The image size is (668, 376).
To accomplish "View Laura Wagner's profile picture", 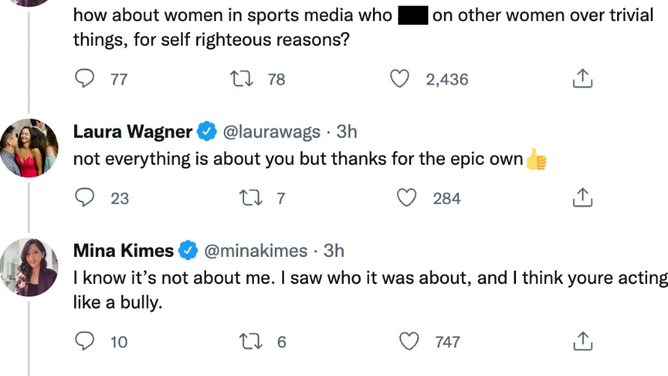I will pos(29,148).
